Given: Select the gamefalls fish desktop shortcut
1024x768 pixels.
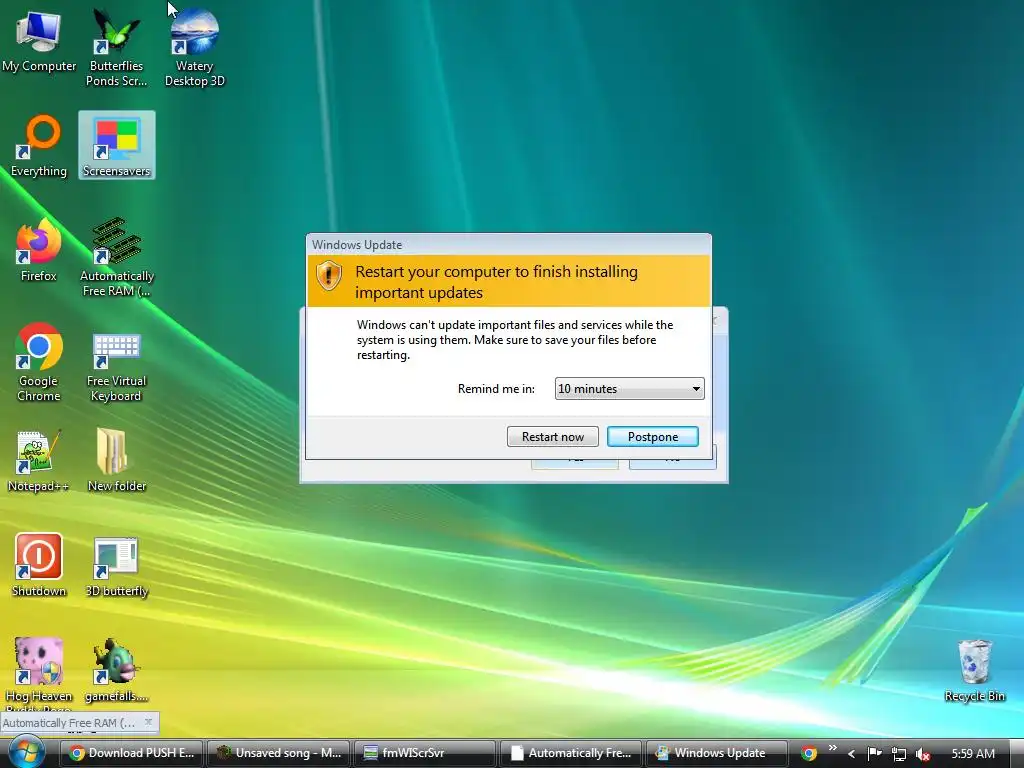Looking at the screenshot, I should 116,671.
